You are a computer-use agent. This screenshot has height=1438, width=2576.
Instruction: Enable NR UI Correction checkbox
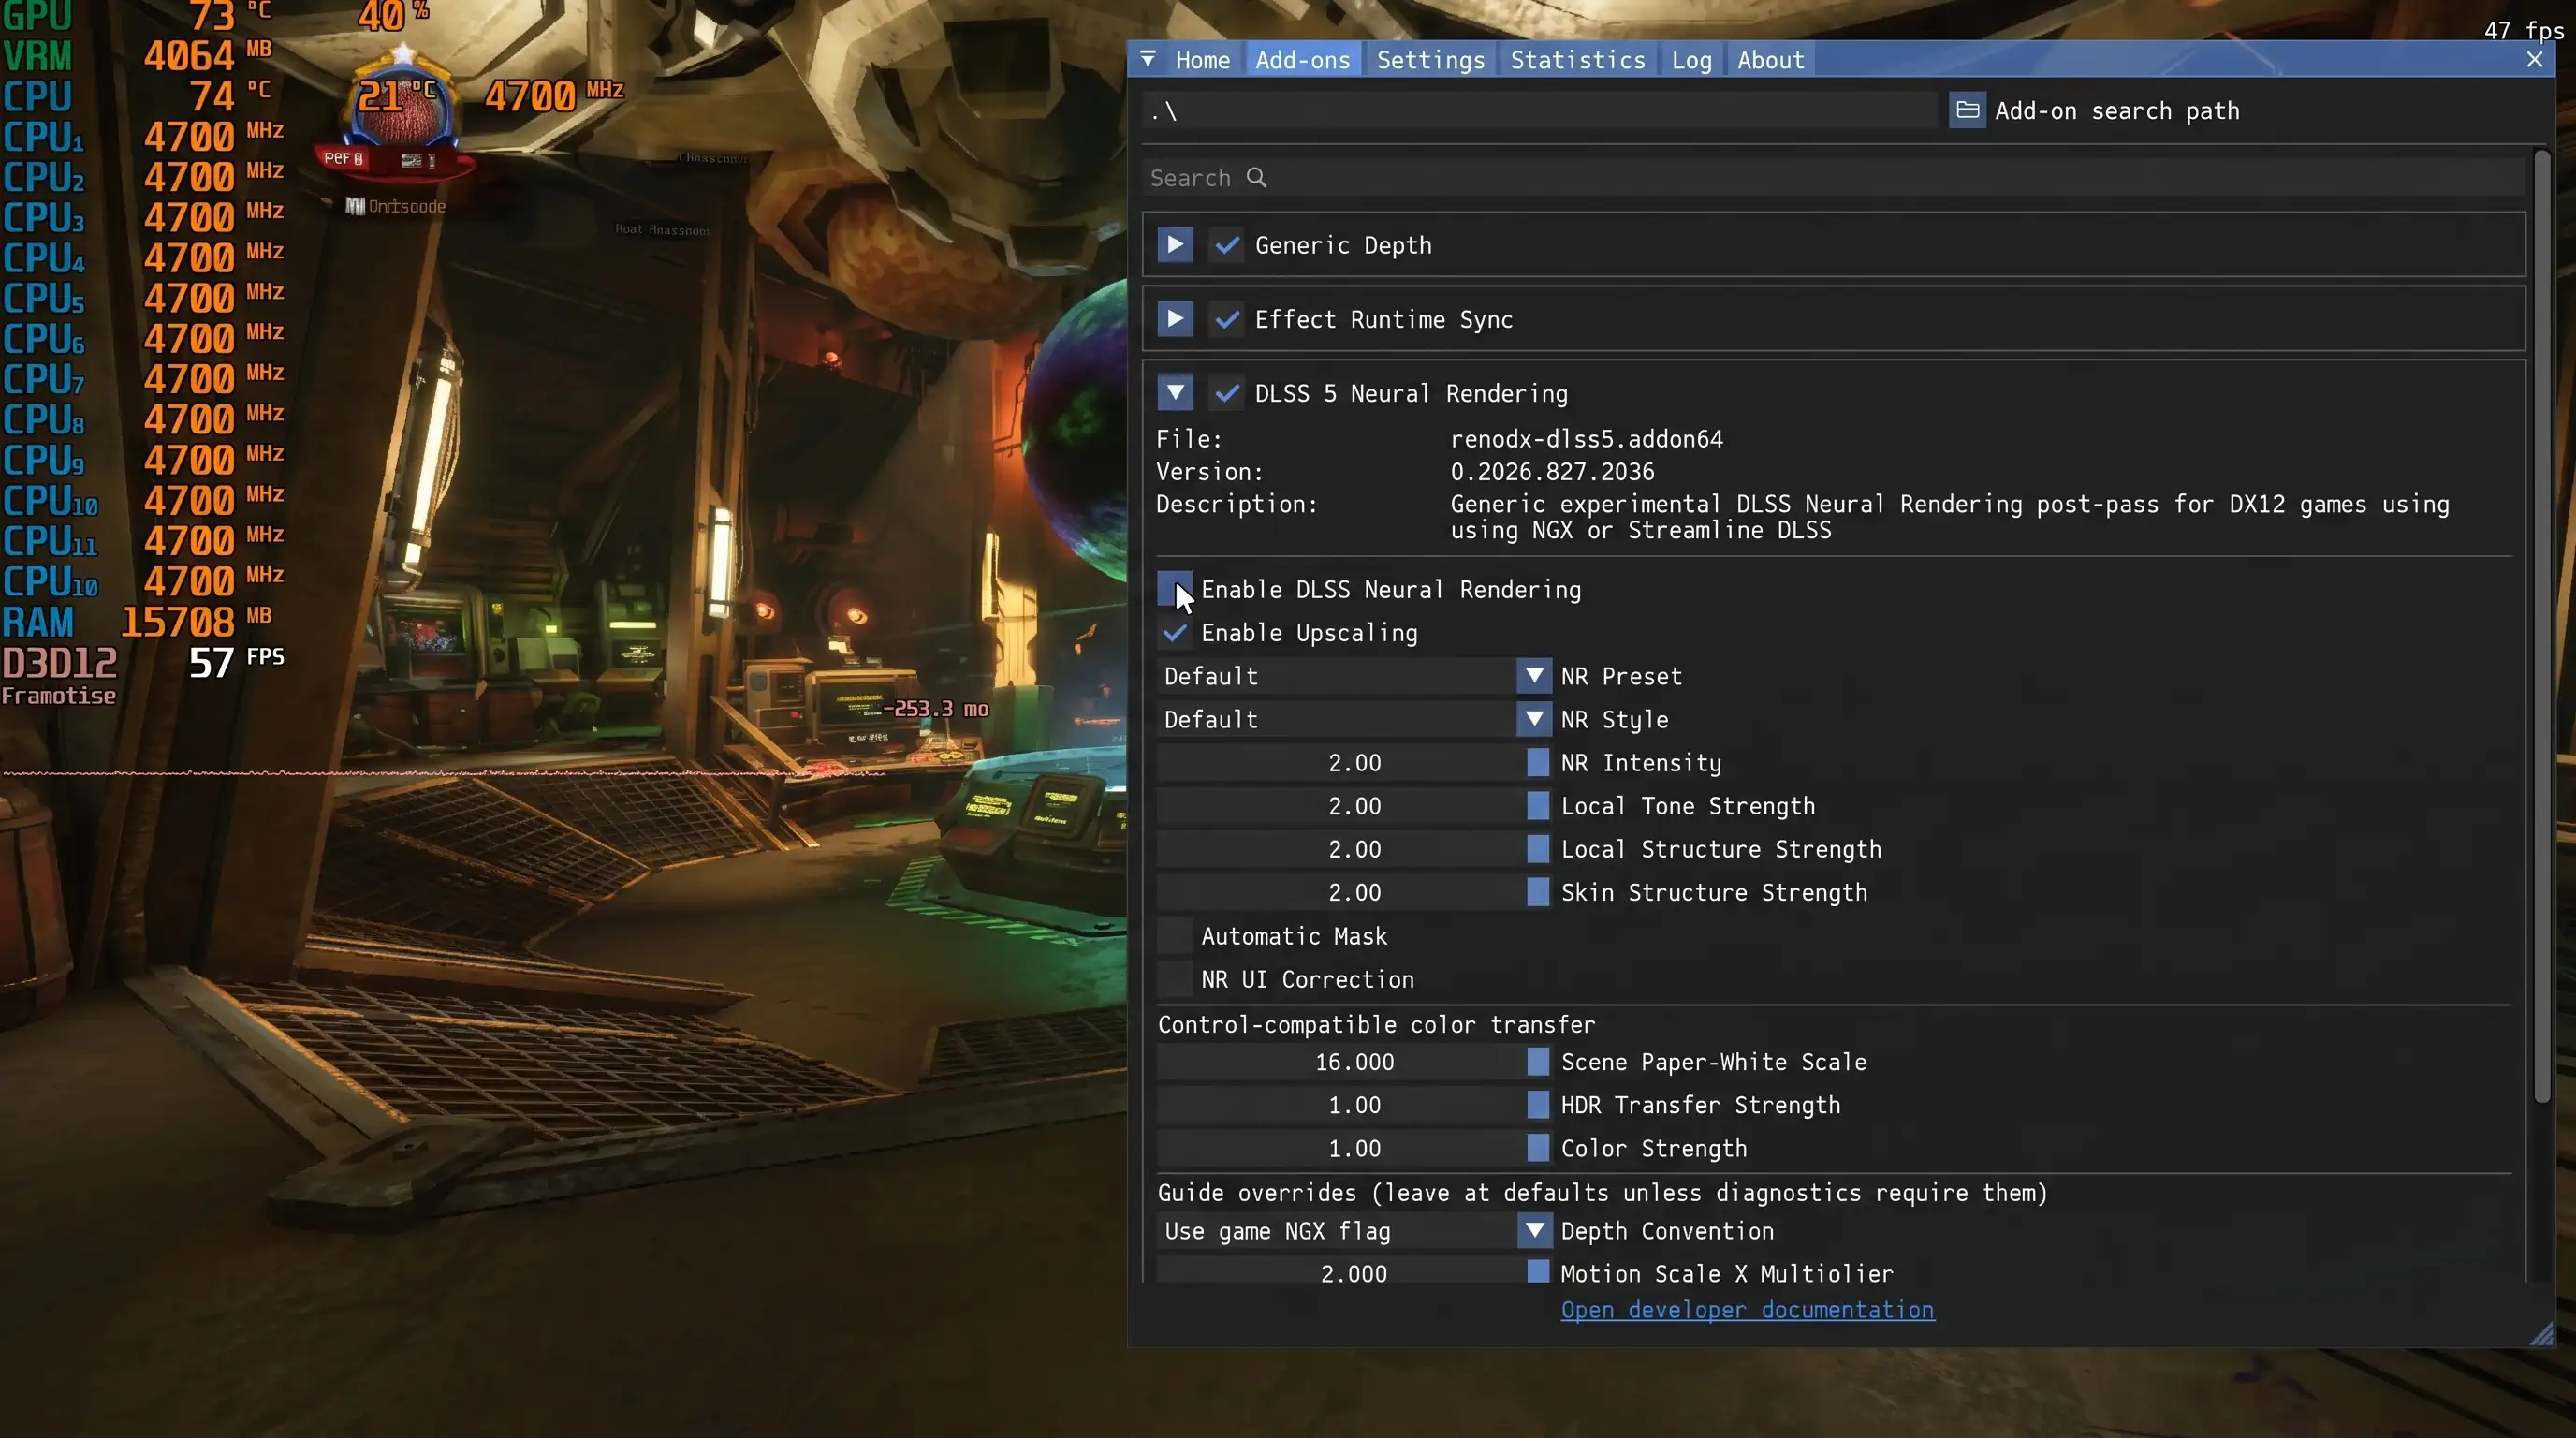(x=1175, y=979)
